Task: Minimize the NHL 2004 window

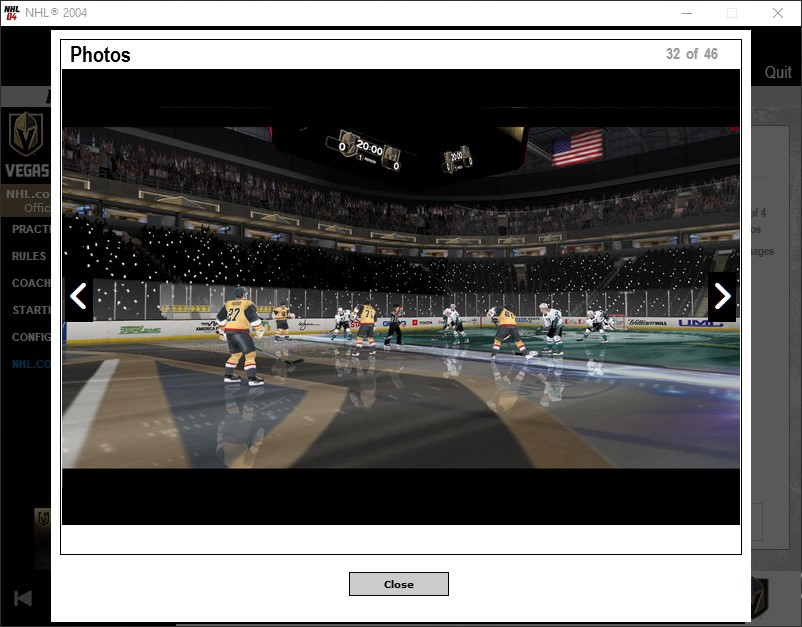Action: point(687,13)
